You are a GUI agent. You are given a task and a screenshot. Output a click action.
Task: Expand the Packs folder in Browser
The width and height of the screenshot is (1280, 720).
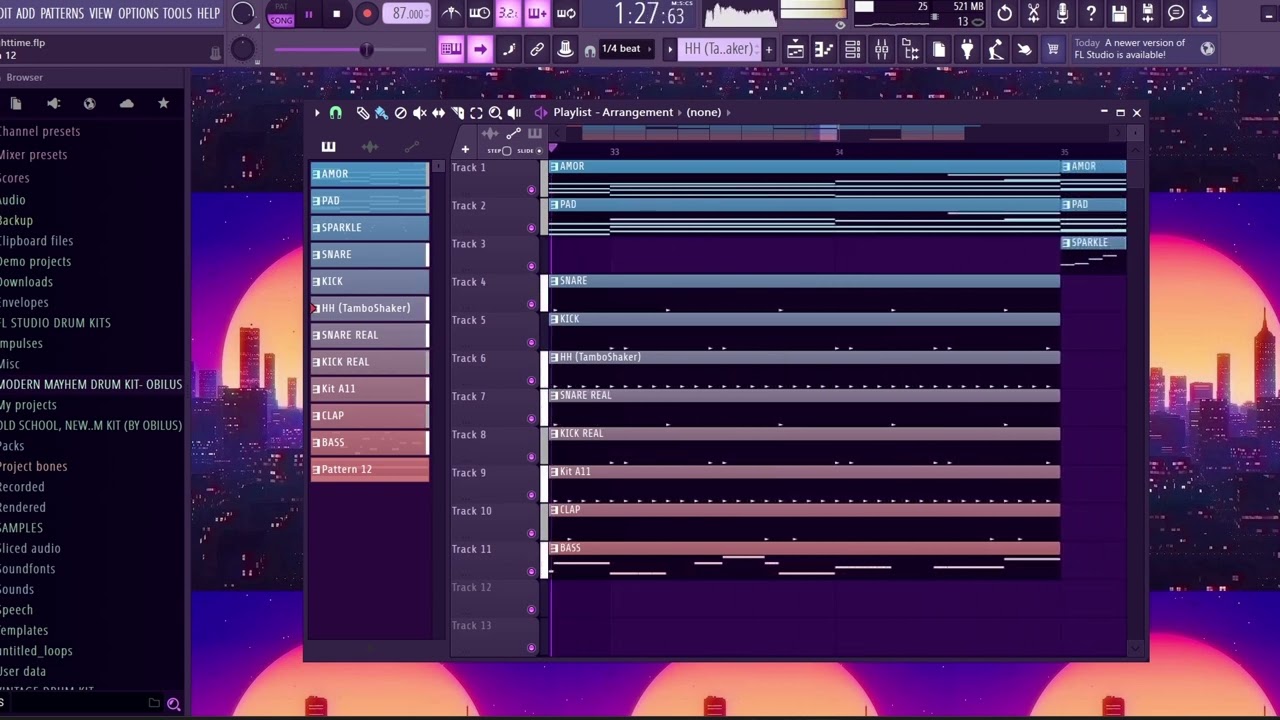point(12,446)
